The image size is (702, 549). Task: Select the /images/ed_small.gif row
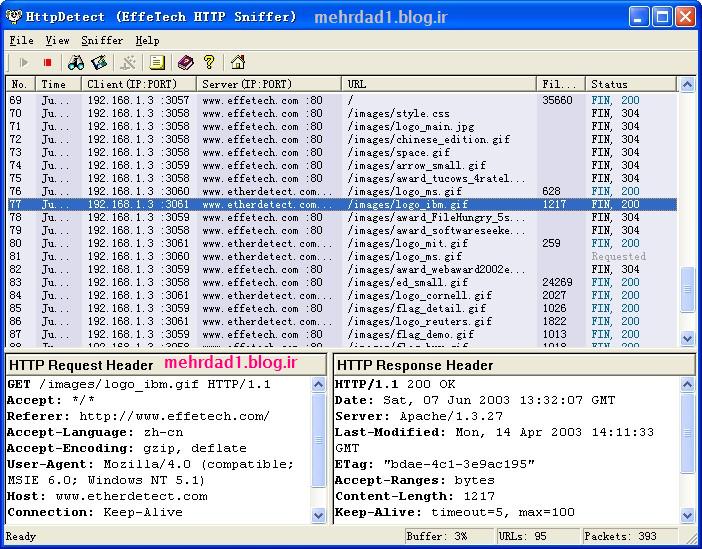pyautogui.click(x=342, y=282)
